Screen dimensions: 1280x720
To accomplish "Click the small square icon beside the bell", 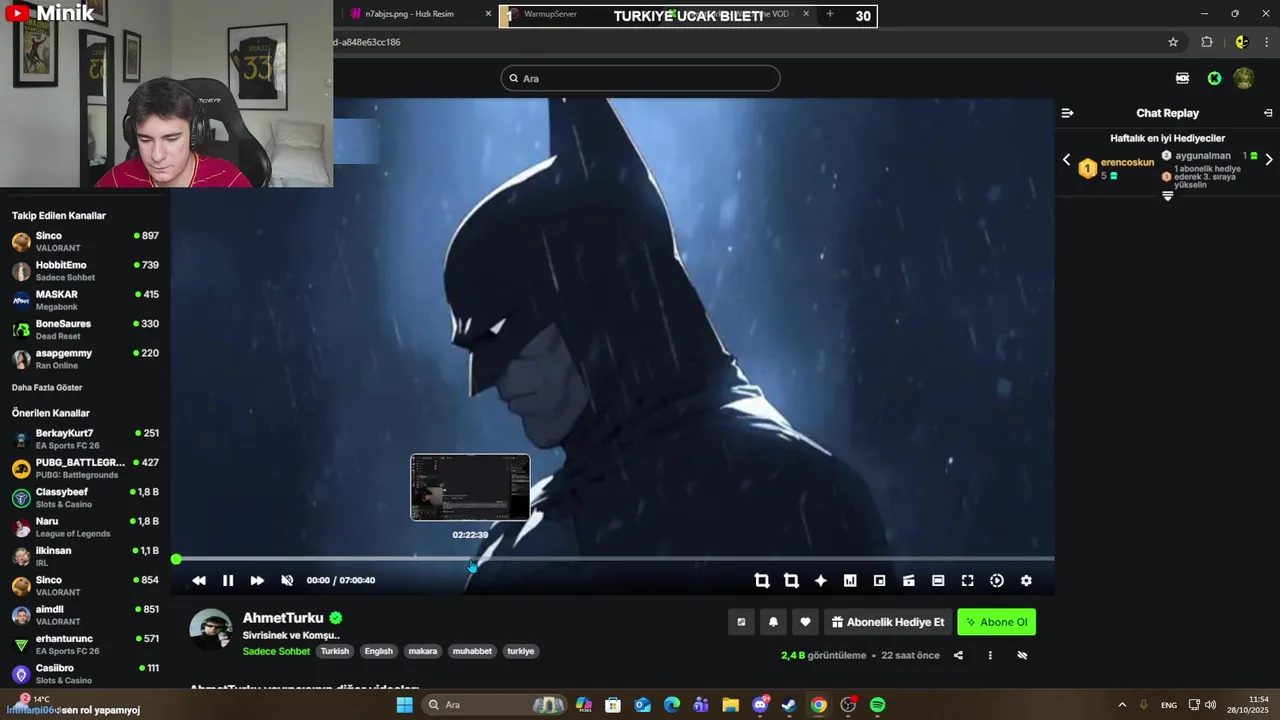I will (741, 622).
